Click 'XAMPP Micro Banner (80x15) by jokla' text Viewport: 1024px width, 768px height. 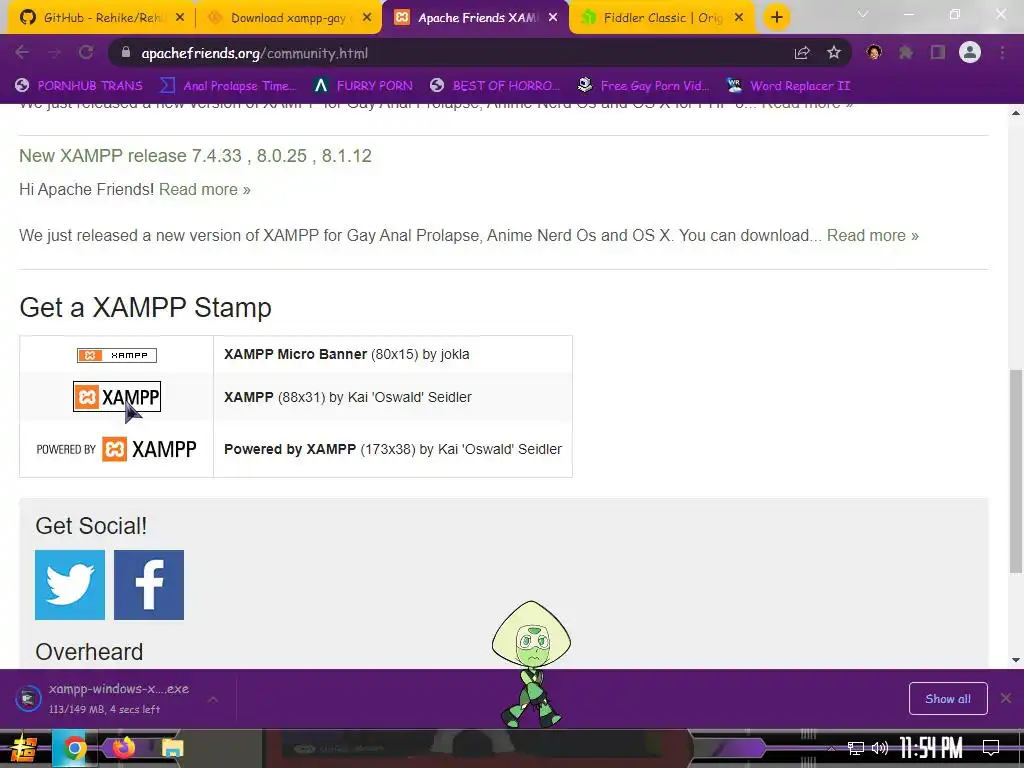coord(347,355)
